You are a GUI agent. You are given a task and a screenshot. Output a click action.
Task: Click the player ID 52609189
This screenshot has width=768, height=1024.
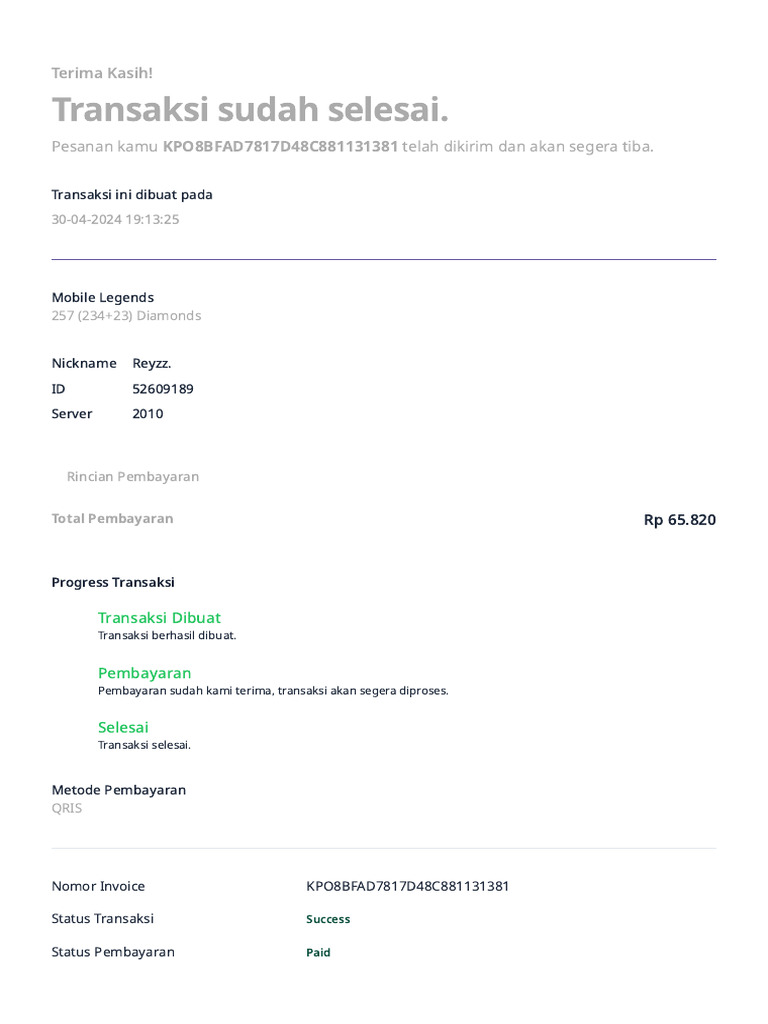pos(163,389)
